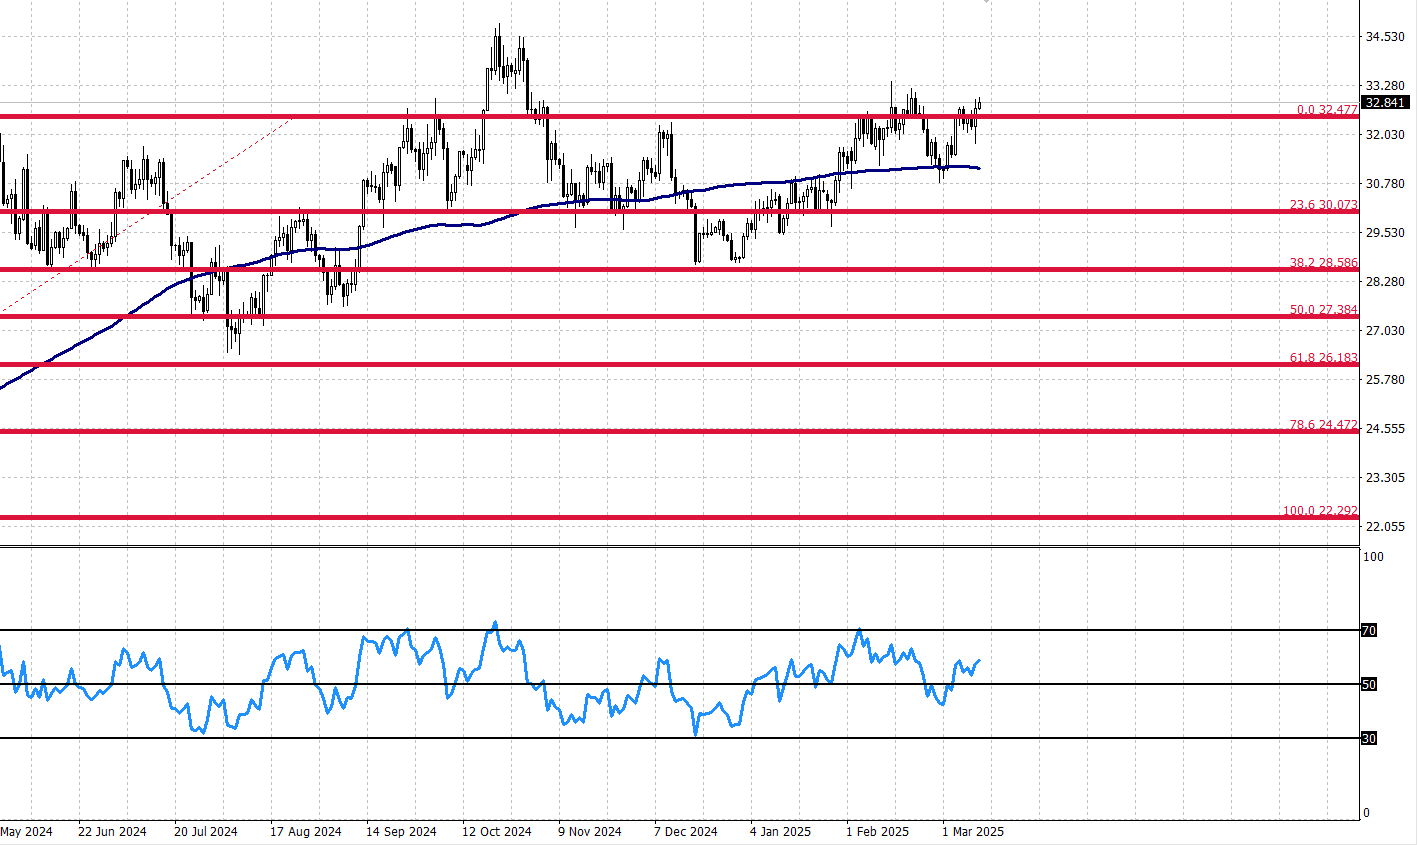1418x845 pixels.
Task: Click the 23.305 price axis value
Action: (x=1385, y=478)
